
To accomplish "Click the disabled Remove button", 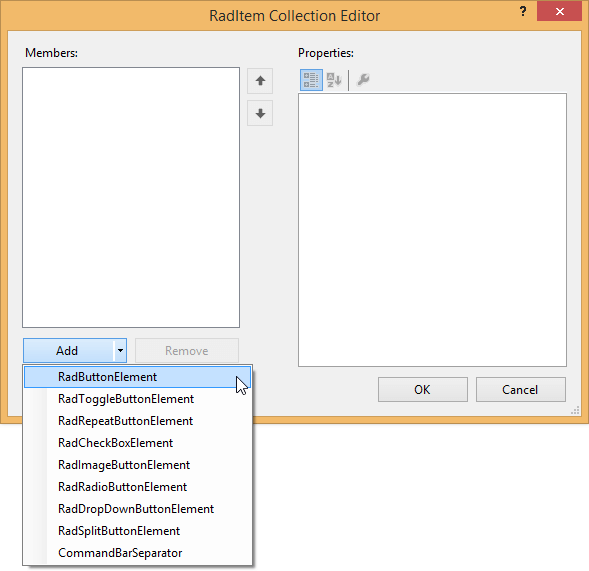I will [187, 350].
